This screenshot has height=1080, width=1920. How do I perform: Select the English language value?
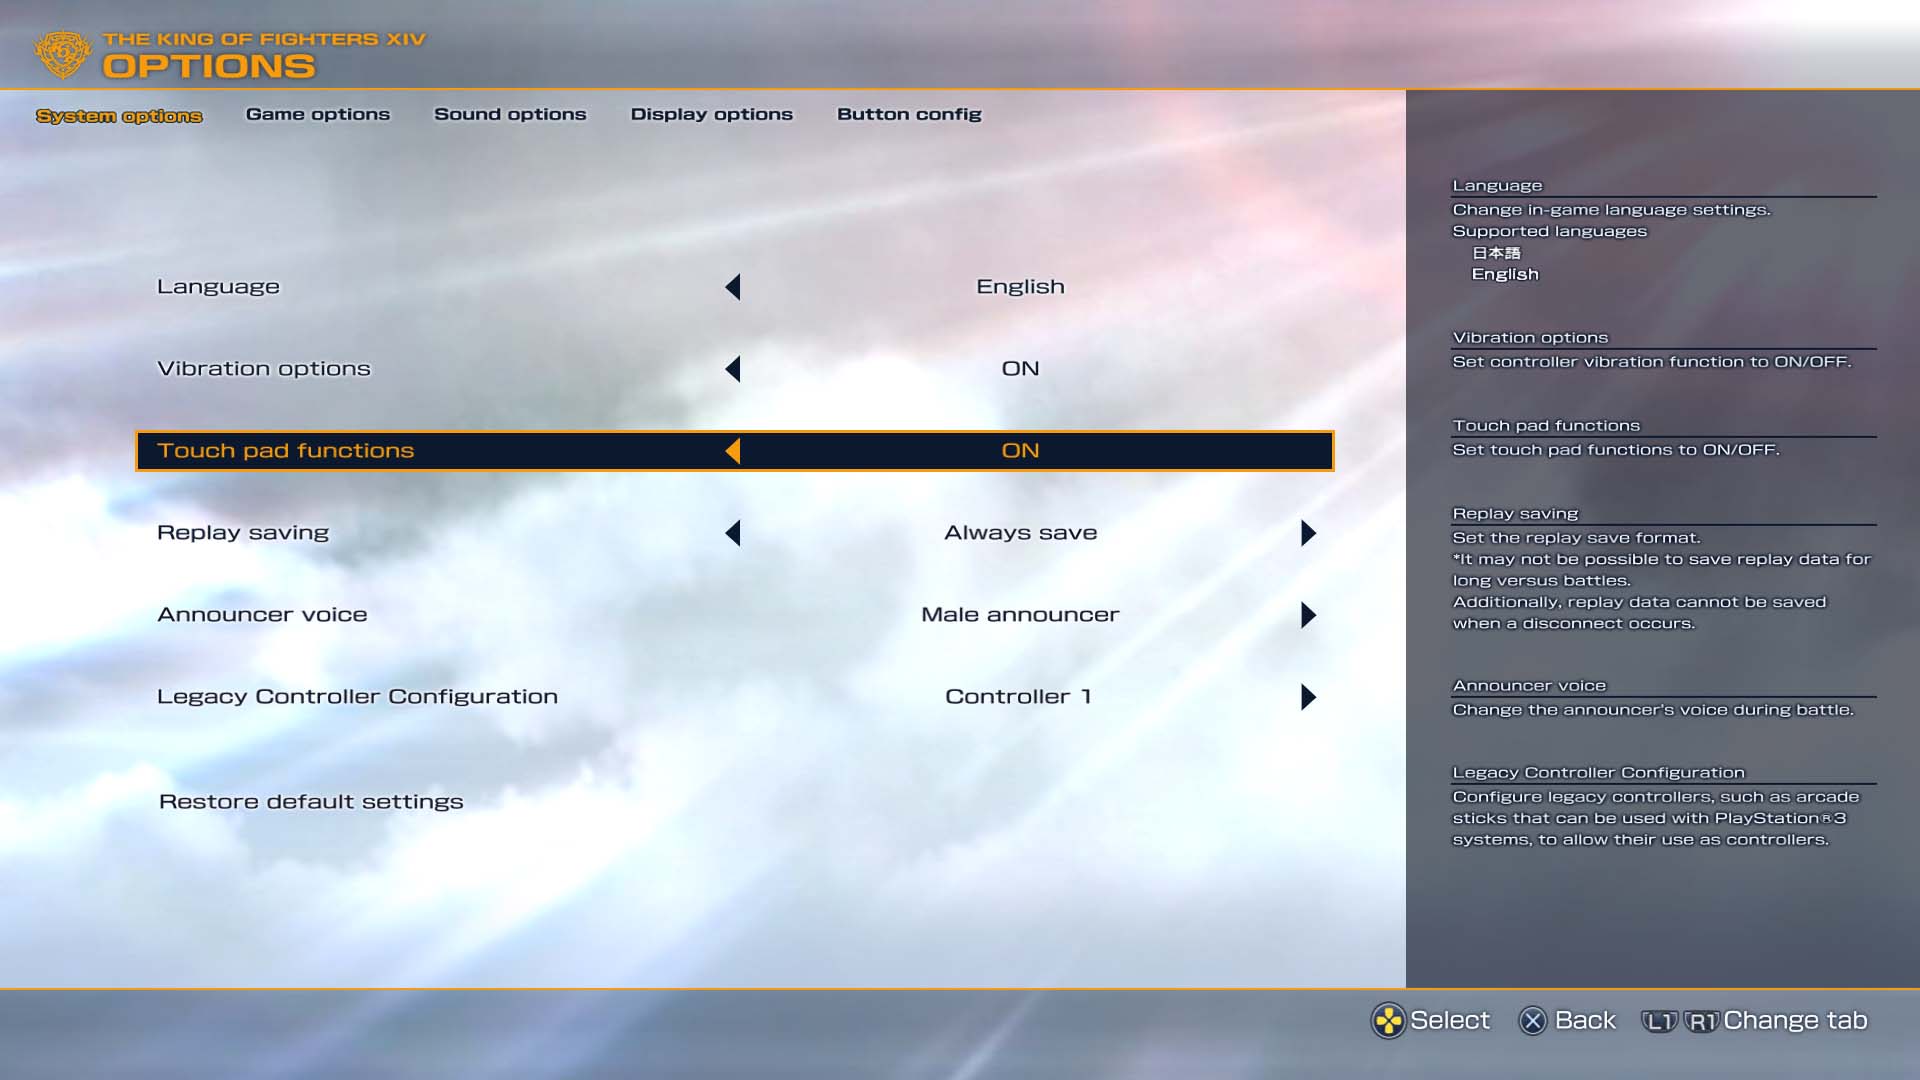1020,287
